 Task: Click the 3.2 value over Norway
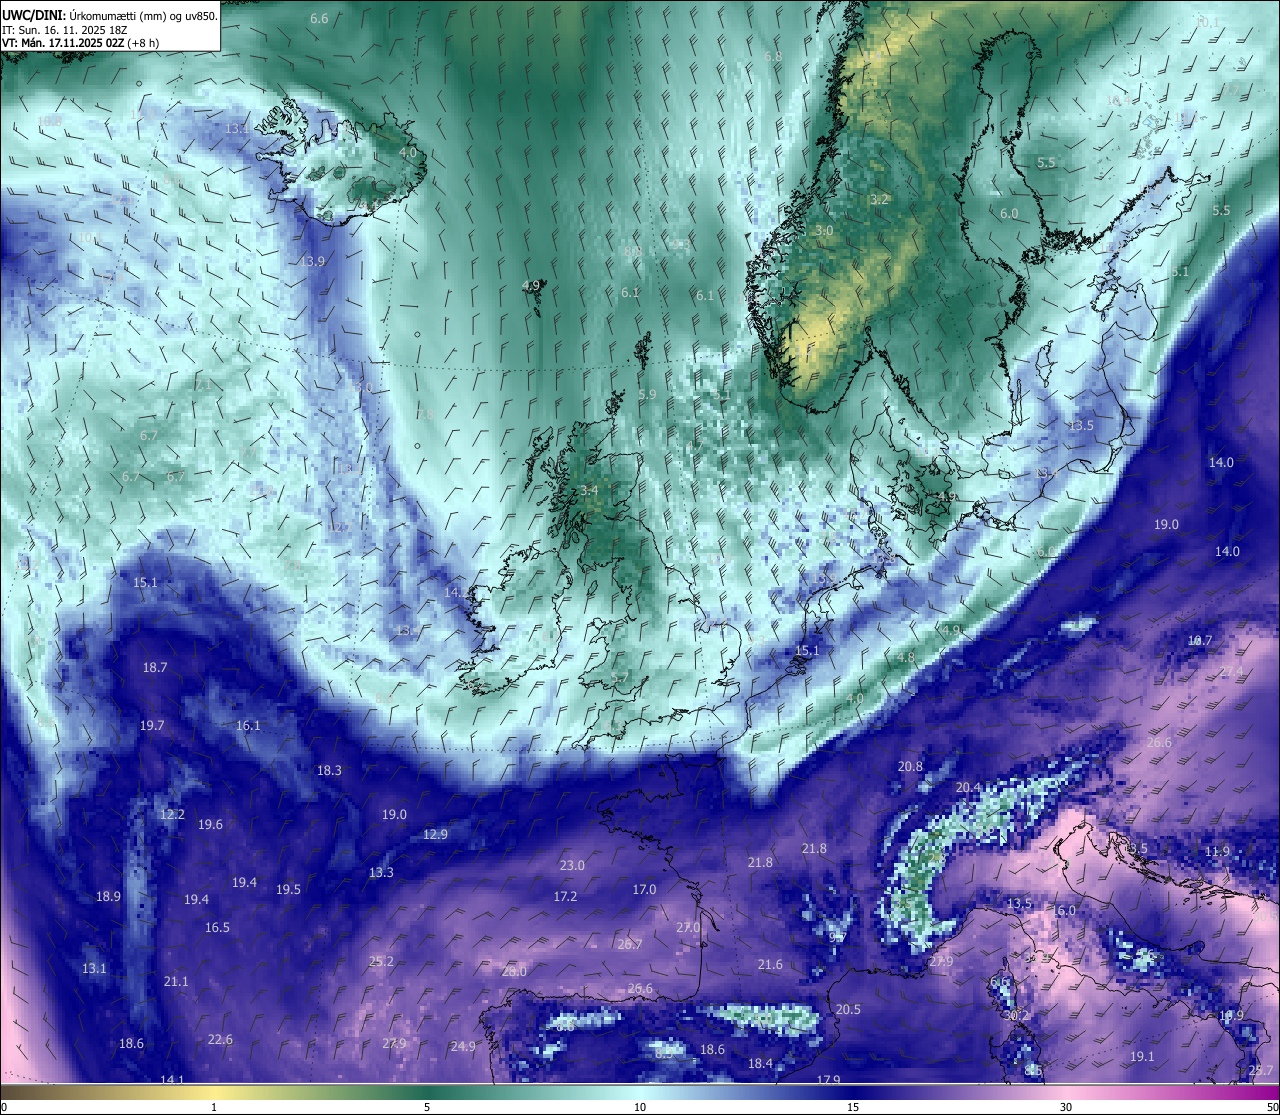(879, 200)
